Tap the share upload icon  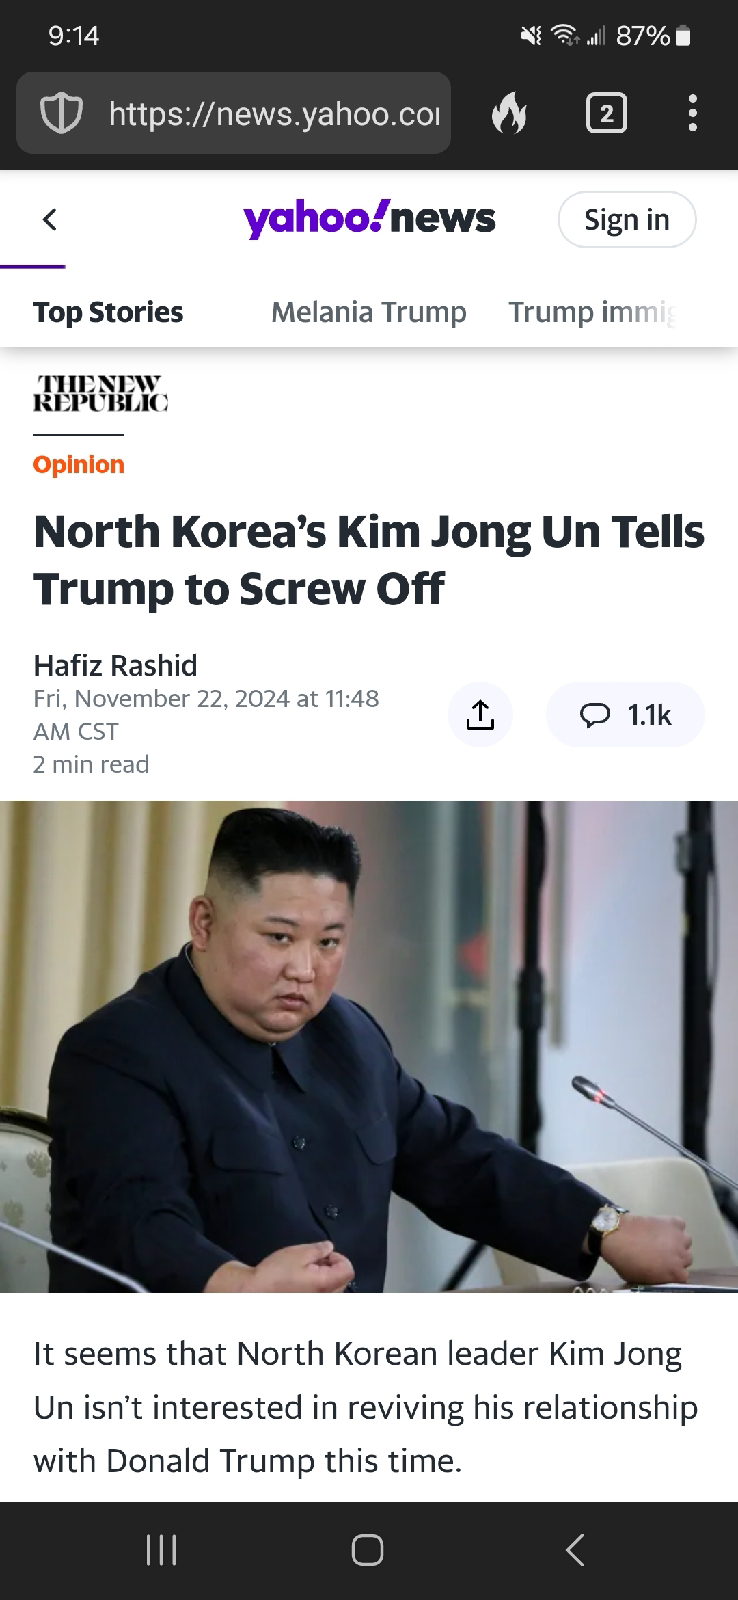pyautogui.click(x=480, y=715)
